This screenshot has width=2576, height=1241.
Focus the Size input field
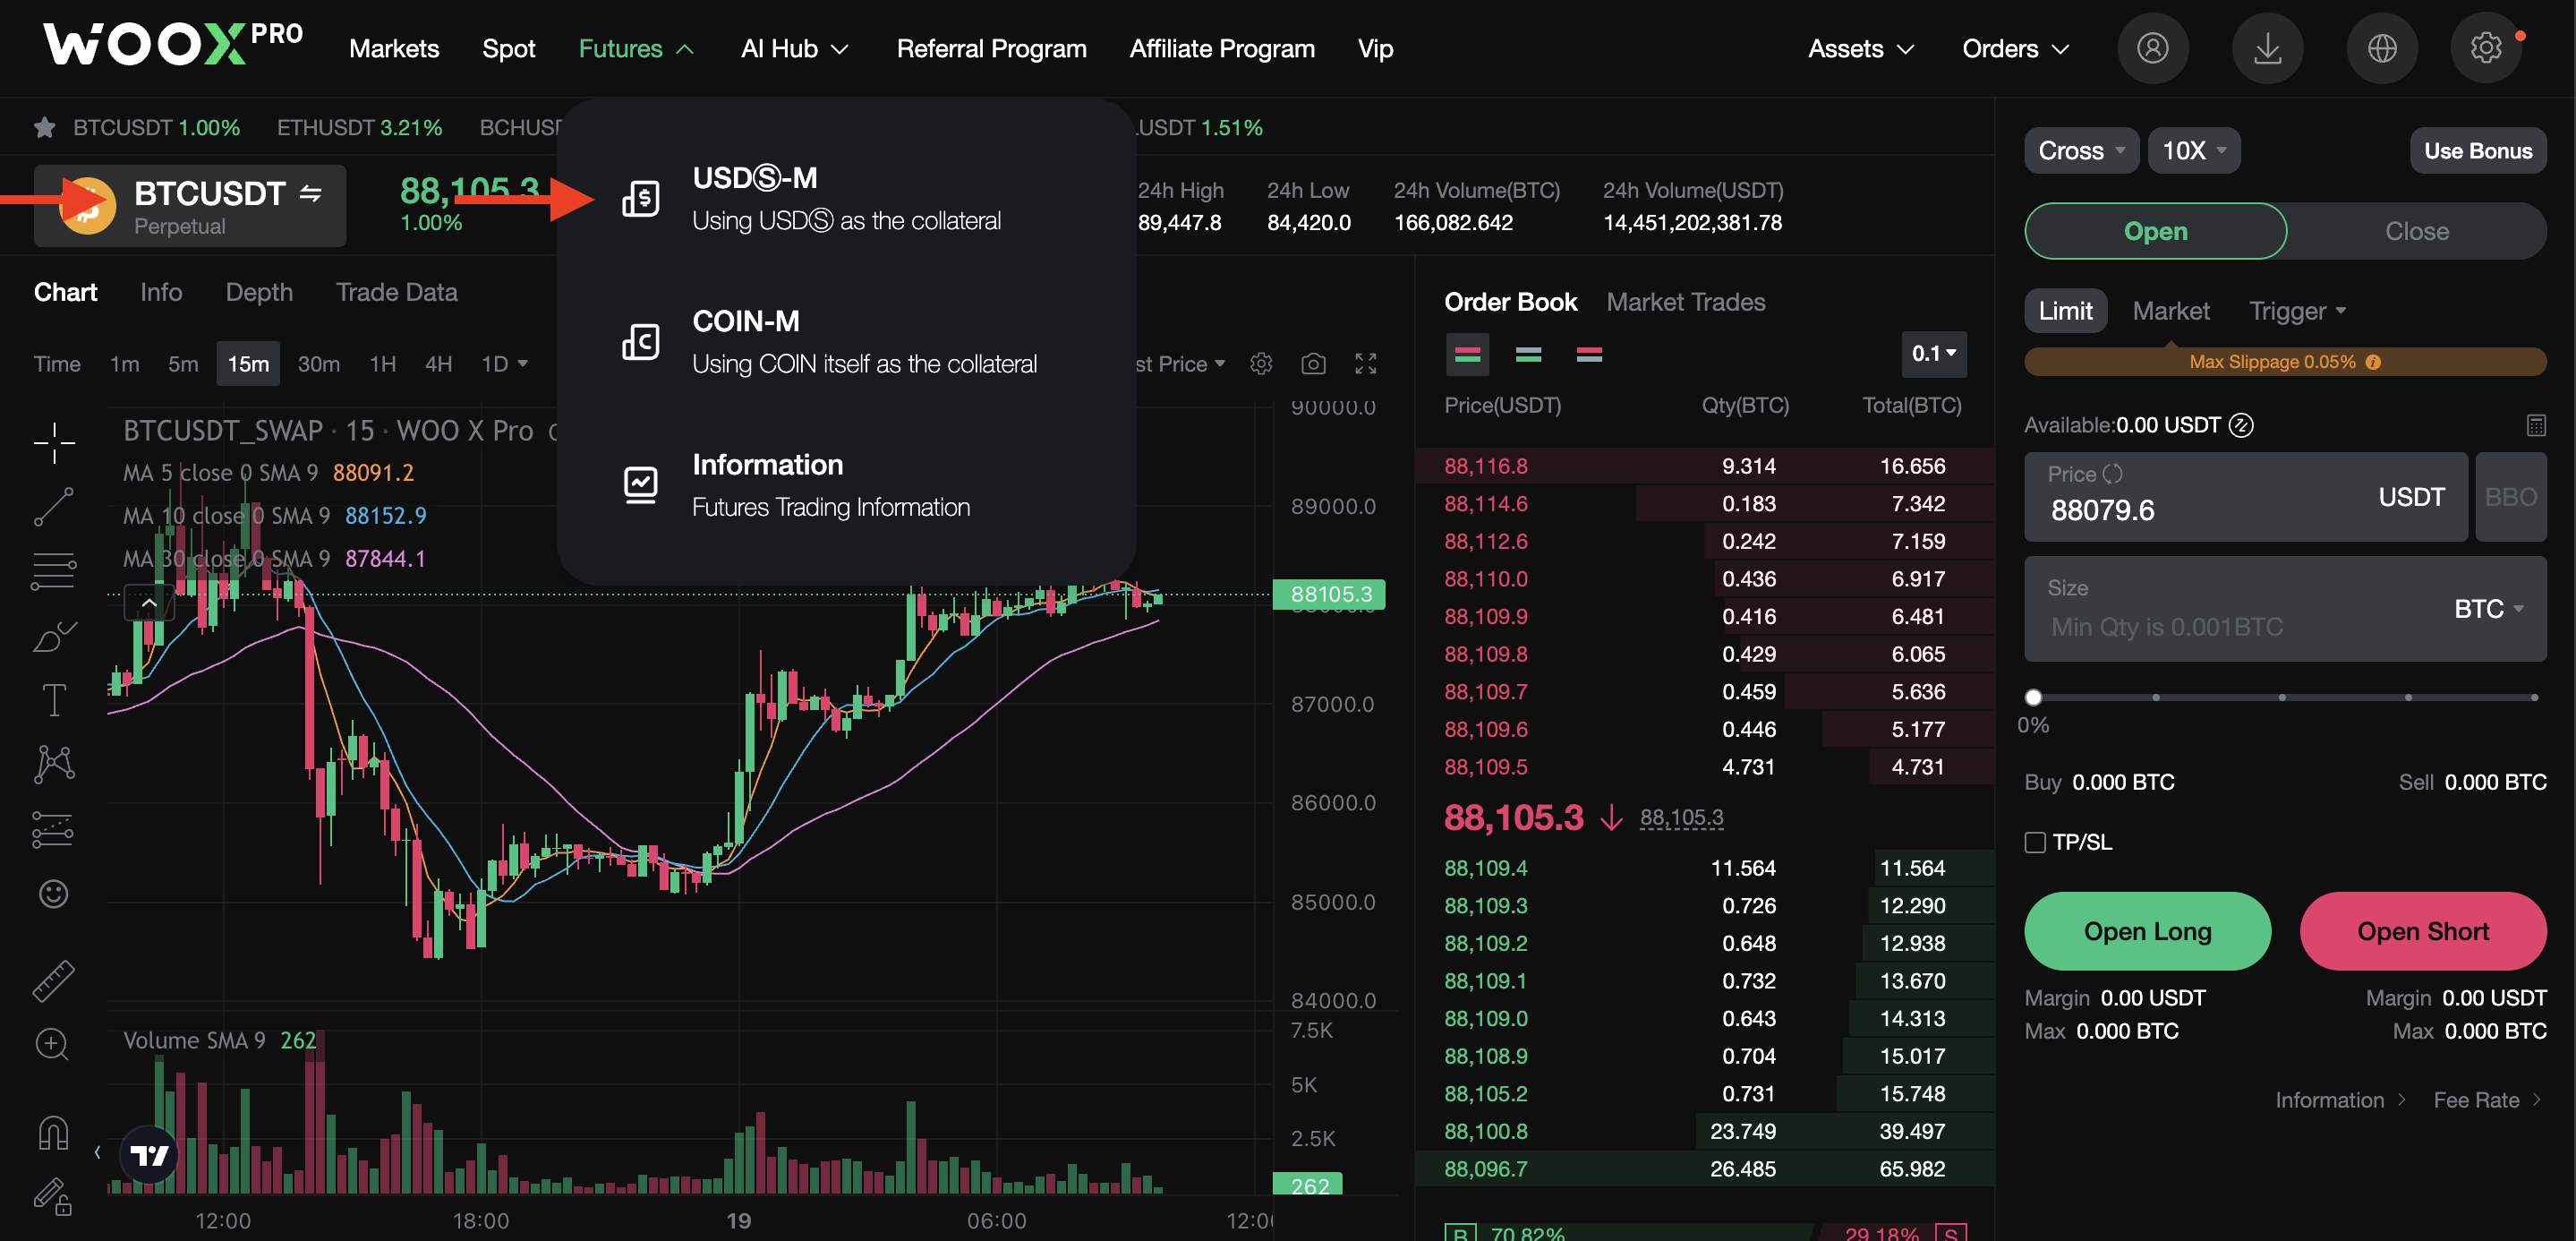[x=2284, y=608]
